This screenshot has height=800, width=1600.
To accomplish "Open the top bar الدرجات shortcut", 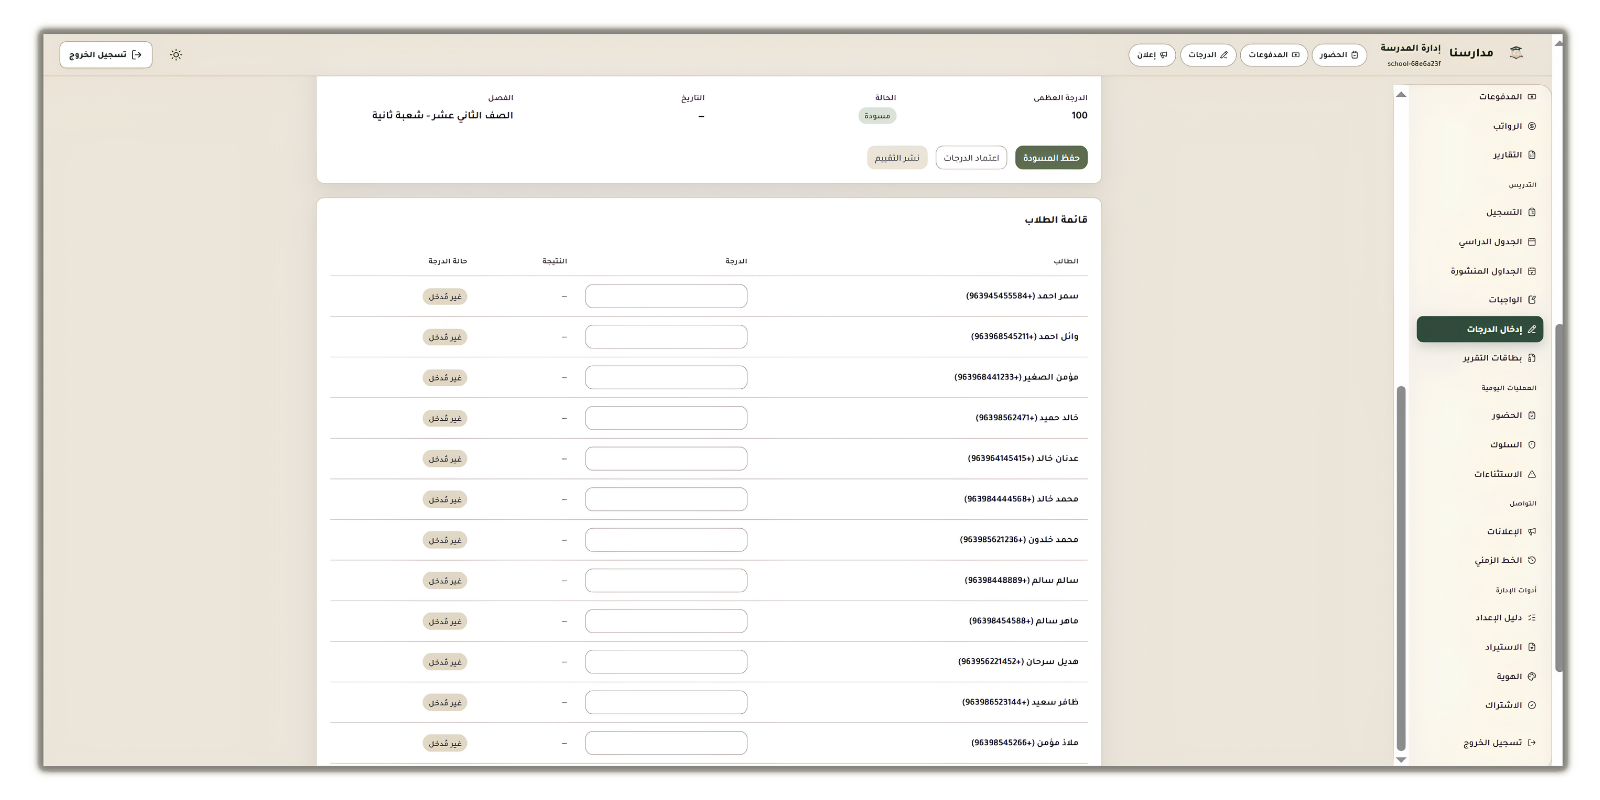I will 1208,55.
